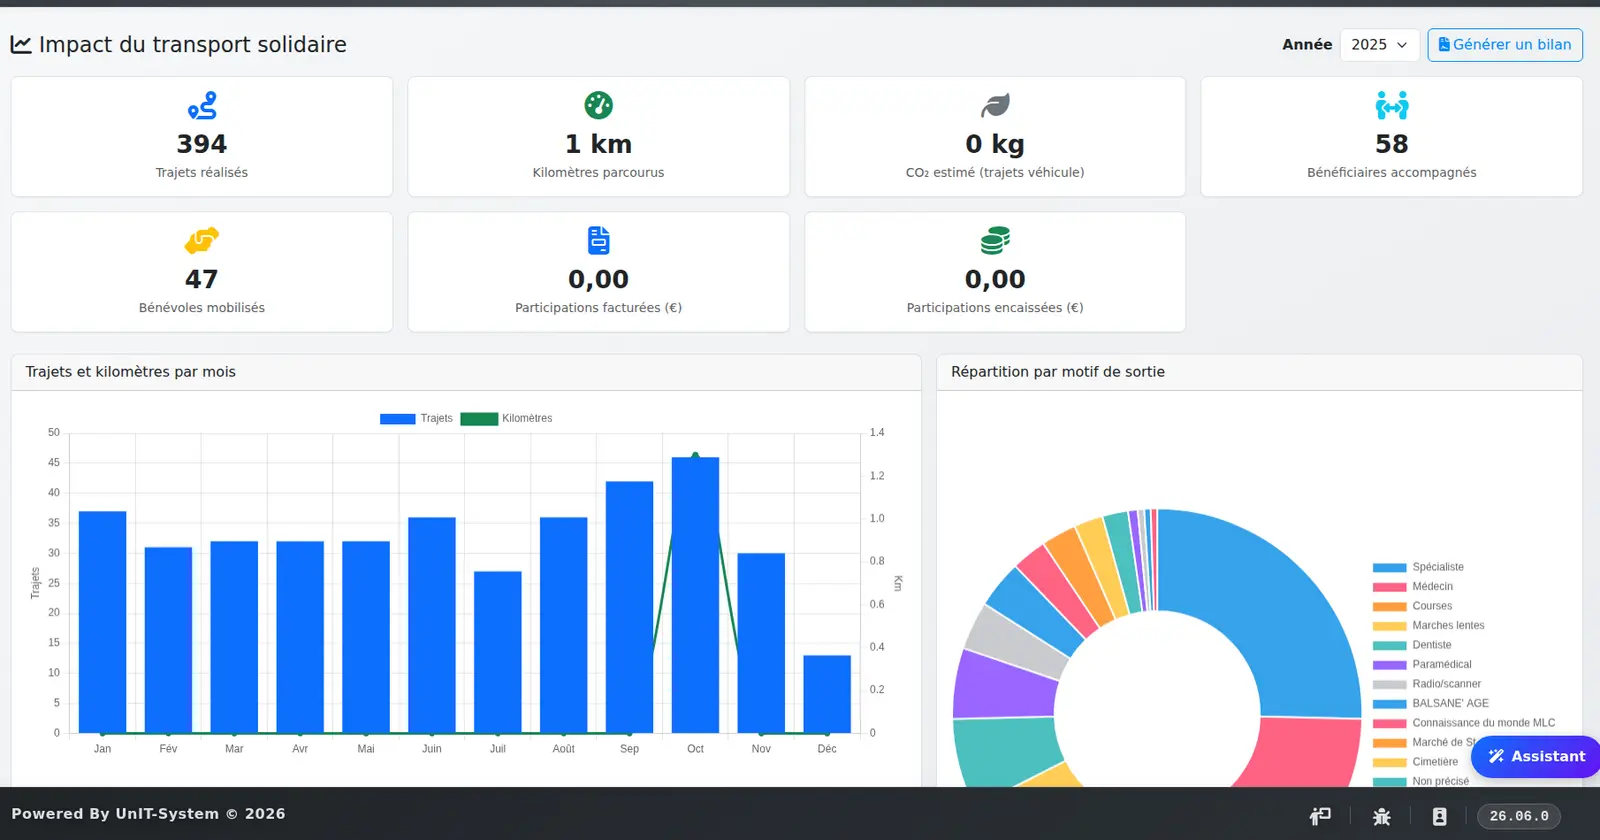Click the Juil bar in the monthly chart
This screenshot has height=840, width=1600.
pyautogui.click(x=498, y=652)
